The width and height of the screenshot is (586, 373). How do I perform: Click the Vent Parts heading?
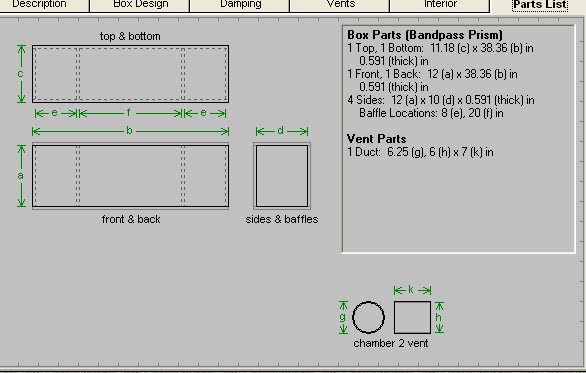pos(376,139)
